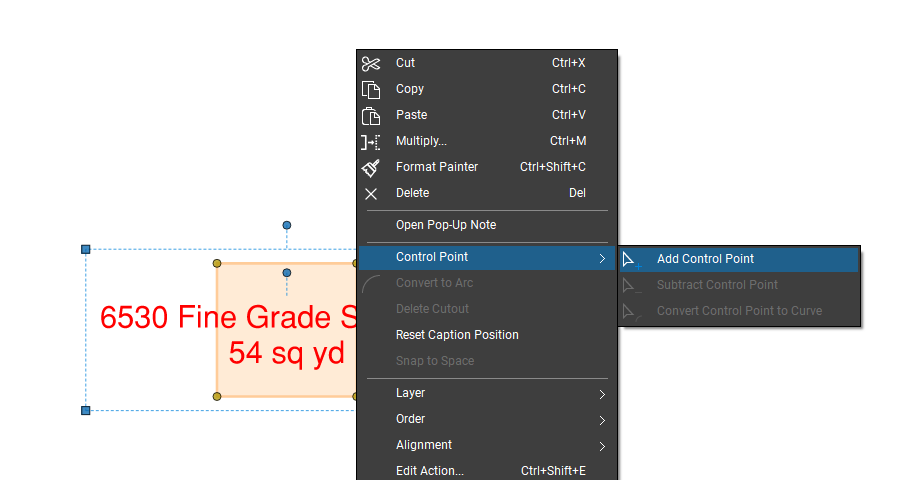The image size is (899, 480).
Task: Click the top-left blue square selection handle
Action: 85,249
